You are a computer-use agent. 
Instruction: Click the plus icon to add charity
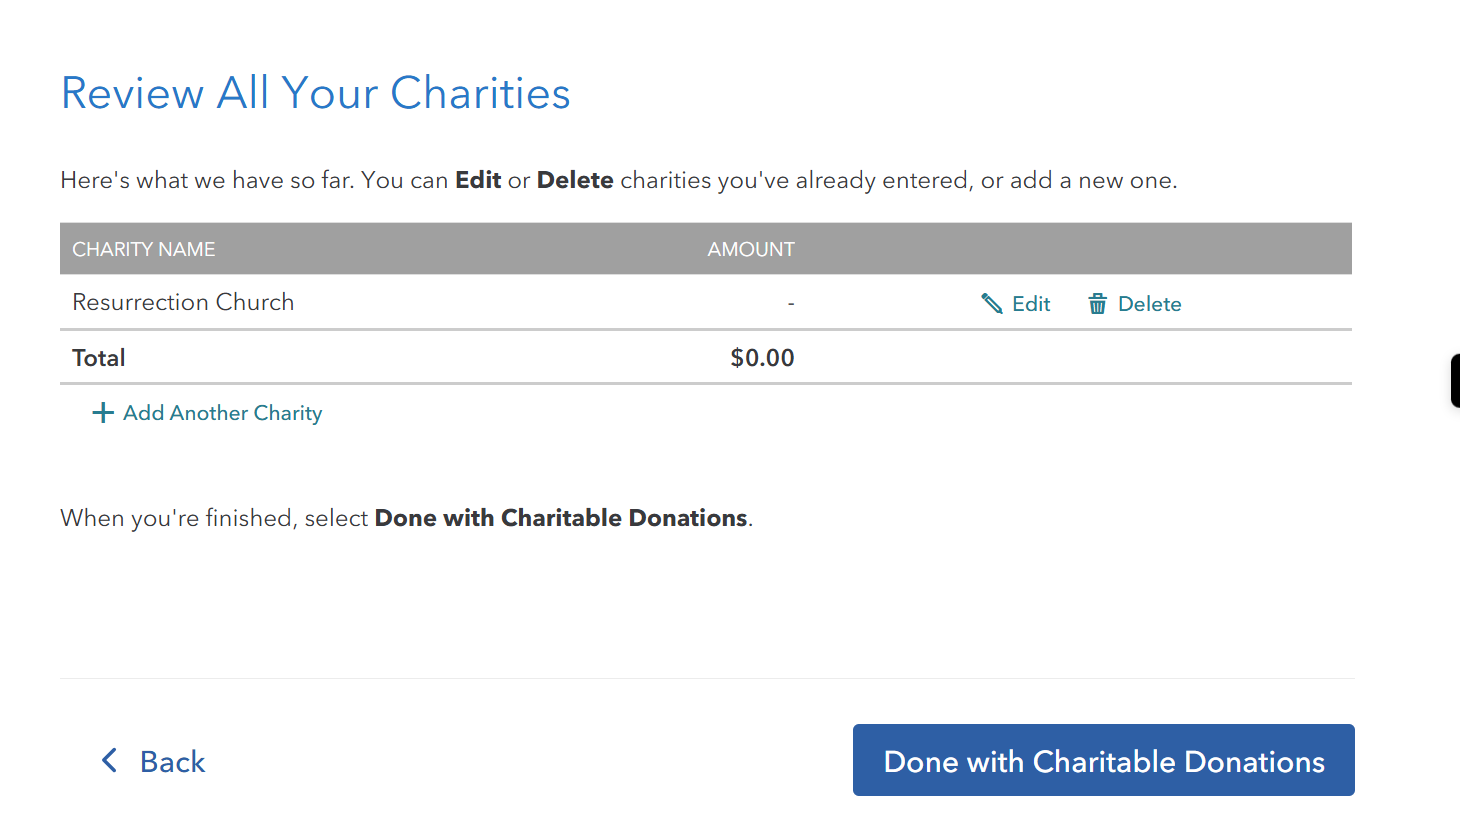tap(102, 413)
